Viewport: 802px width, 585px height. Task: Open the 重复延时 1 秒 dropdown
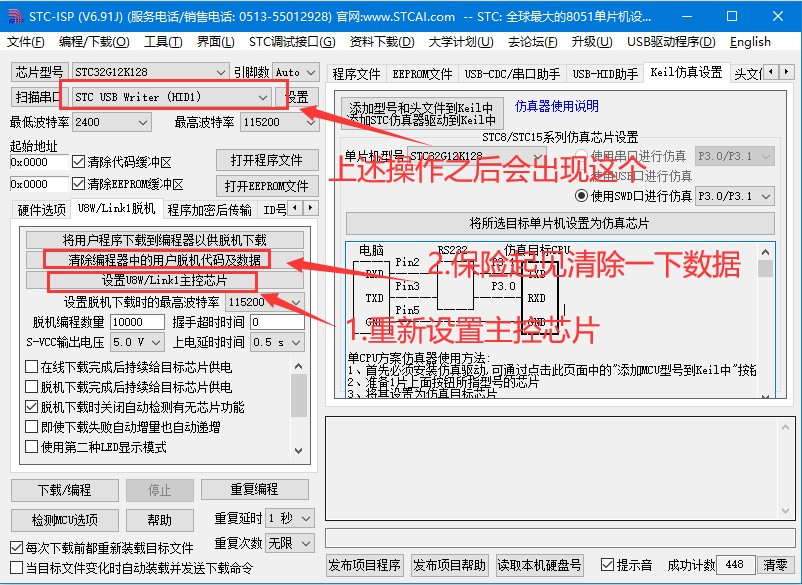[290, 519]
